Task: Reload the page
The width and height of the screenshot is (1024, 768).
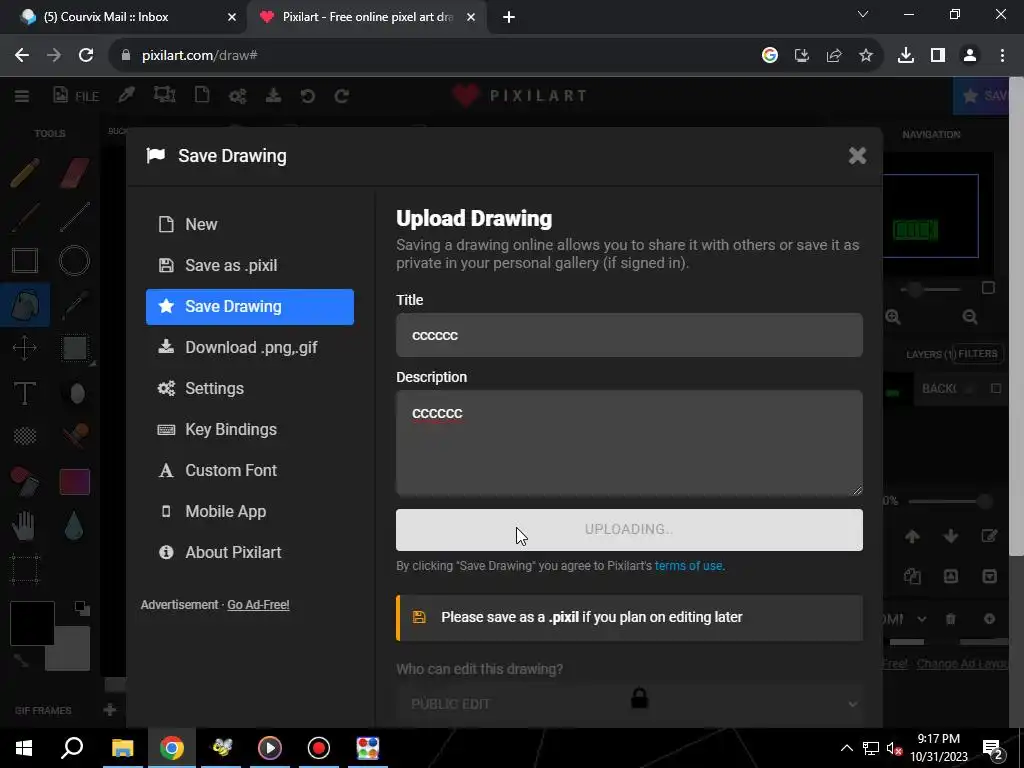Action: pos(86,56)
